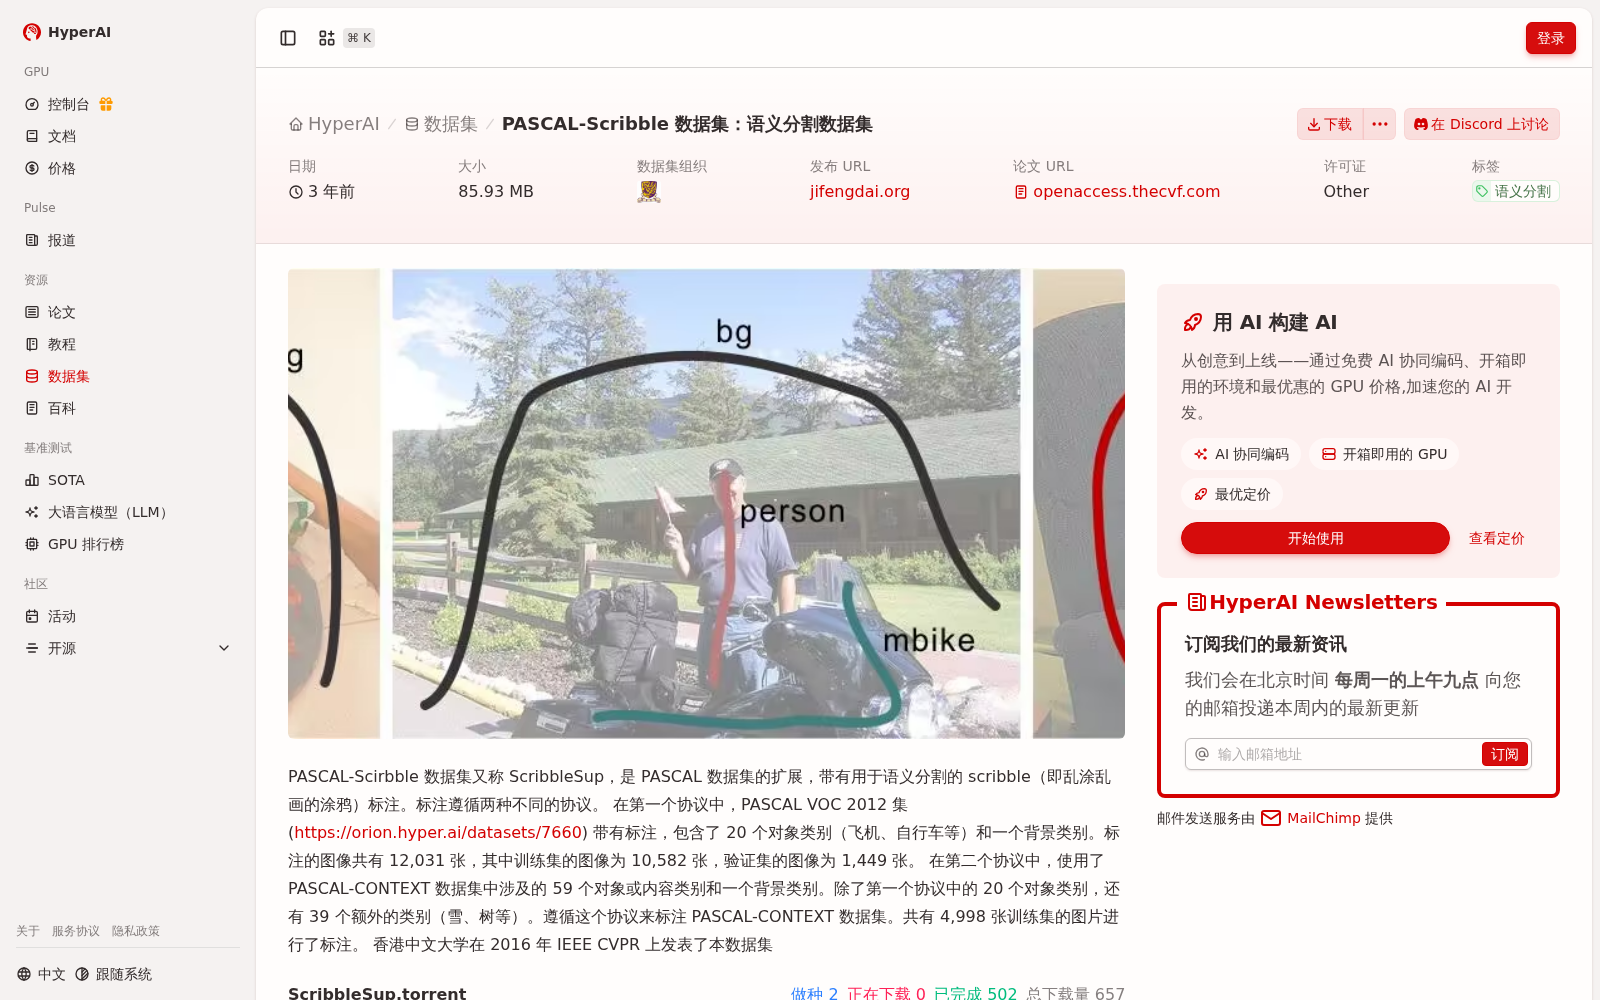Viewport: 1600px width, 1000px height.
Task: Open openaccess.thecvf.com paper link
Action: [1117, 191]
